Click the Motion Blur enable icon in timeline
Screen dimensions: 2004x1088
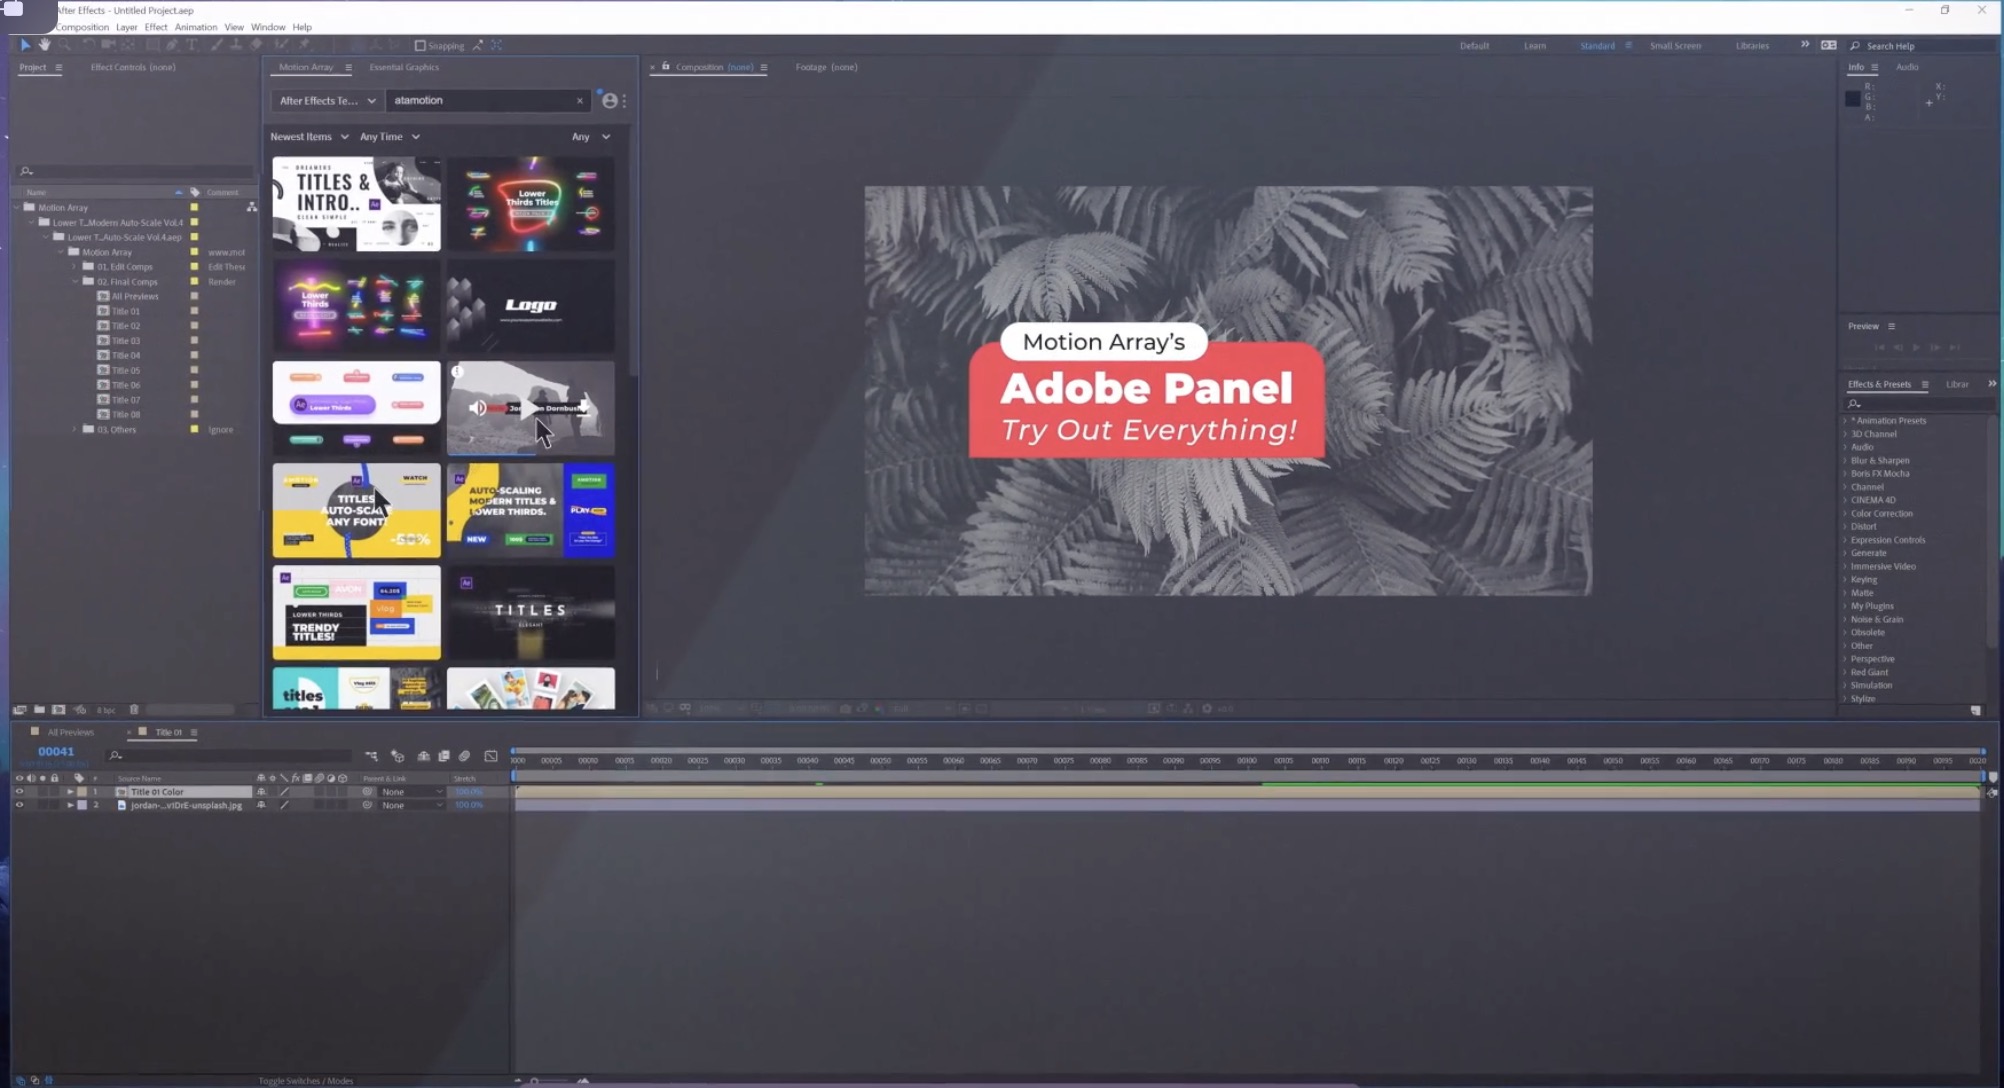(x=464, y=756)
